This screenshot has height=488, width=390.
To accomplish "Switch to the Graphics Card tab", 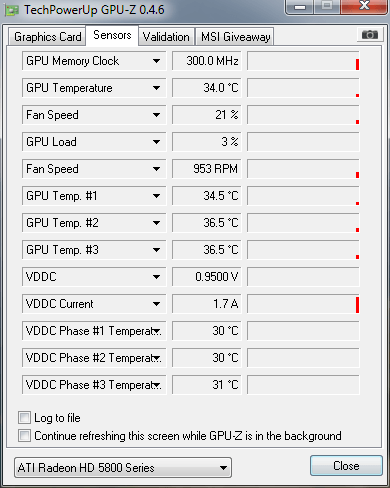I will tap(47, 36).
